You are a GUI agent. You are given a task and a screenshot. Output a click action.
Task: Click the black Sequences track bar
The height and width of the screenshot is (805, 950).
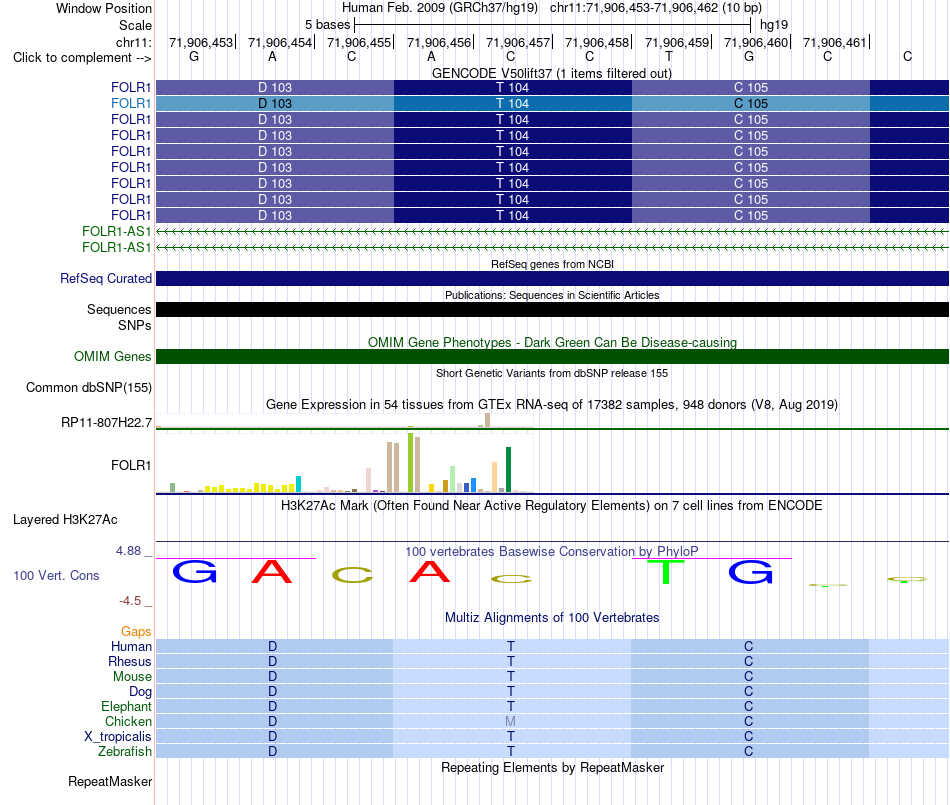coord(552,310)
